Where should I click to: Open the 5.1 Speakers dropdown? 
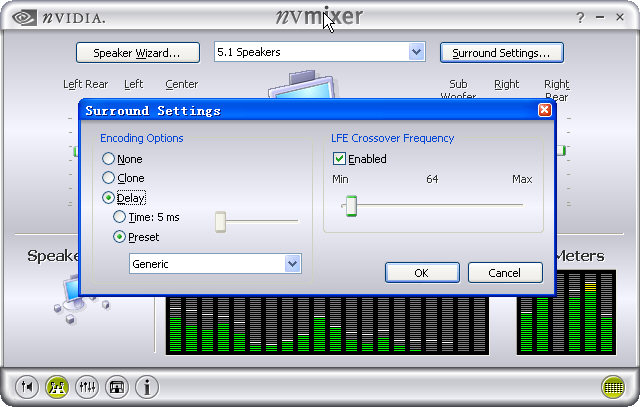416,52
